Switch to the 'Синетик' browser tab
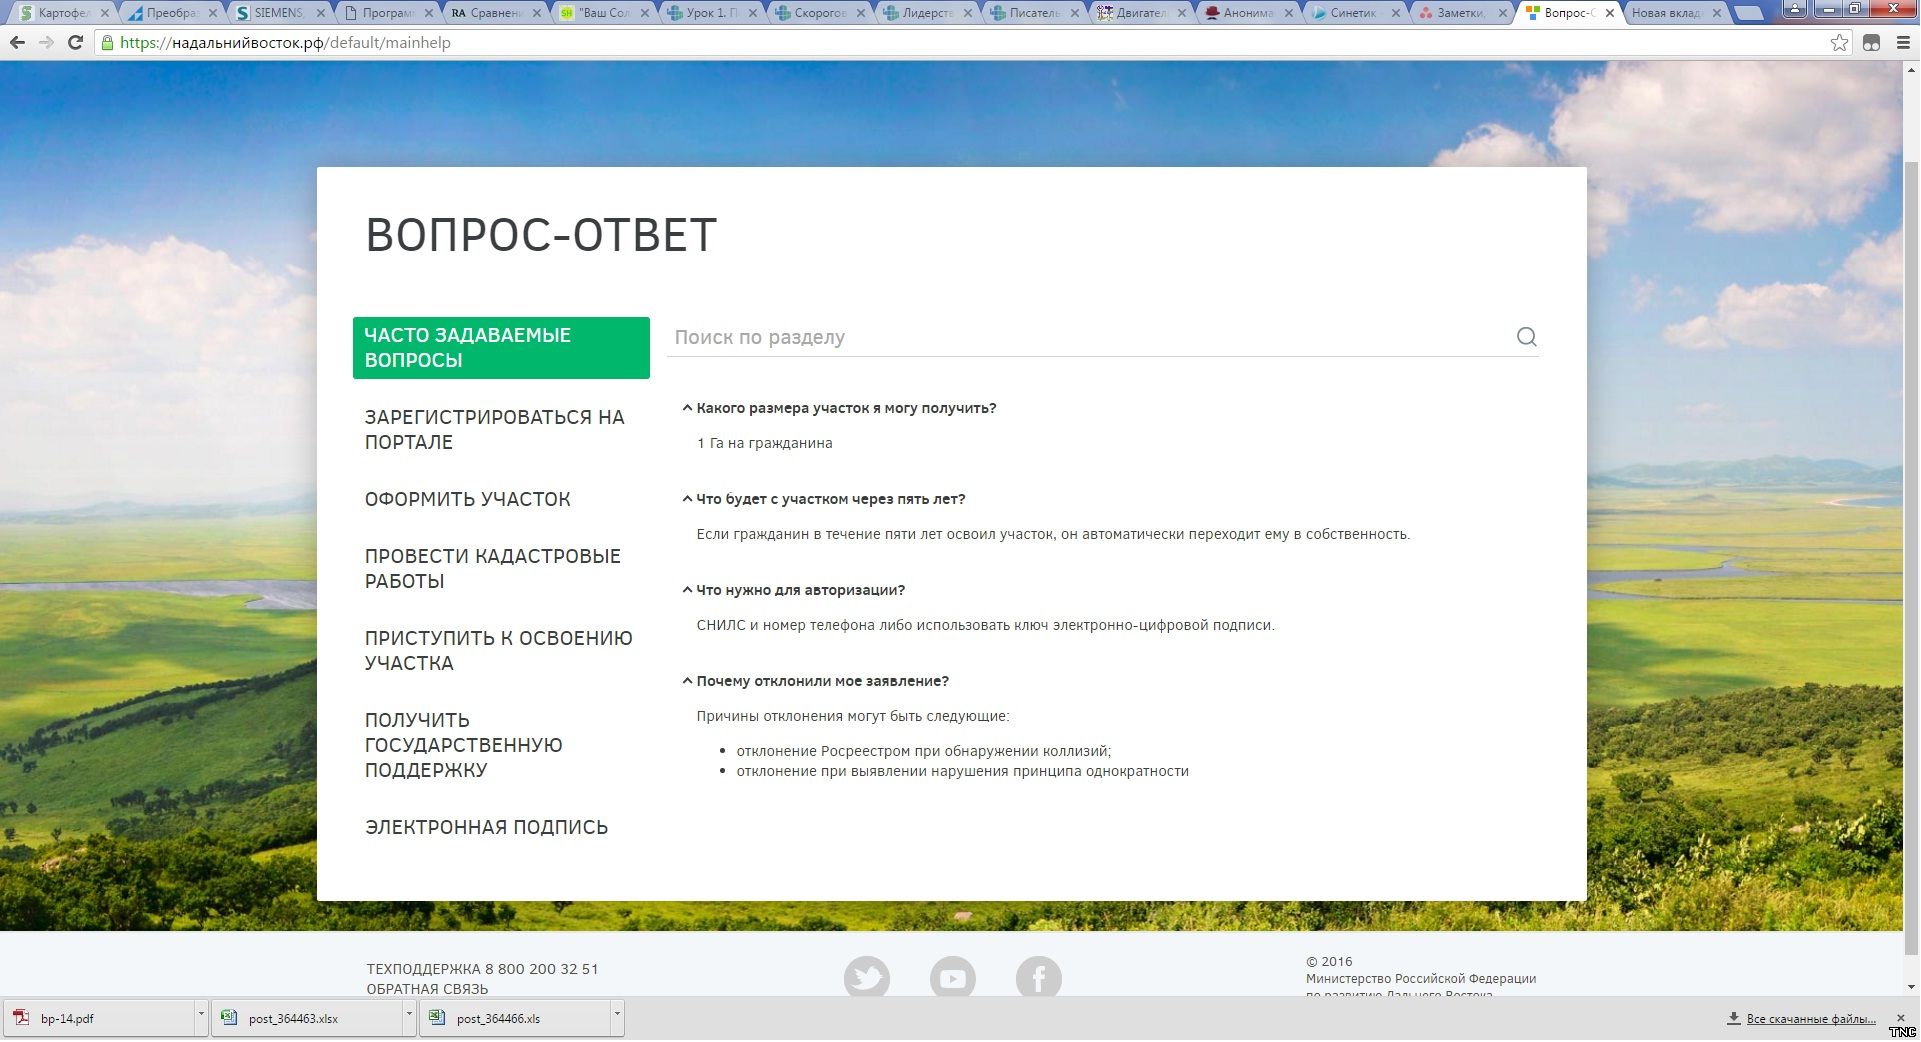The image size is (1921, 1042). (x=1356, y=13)
